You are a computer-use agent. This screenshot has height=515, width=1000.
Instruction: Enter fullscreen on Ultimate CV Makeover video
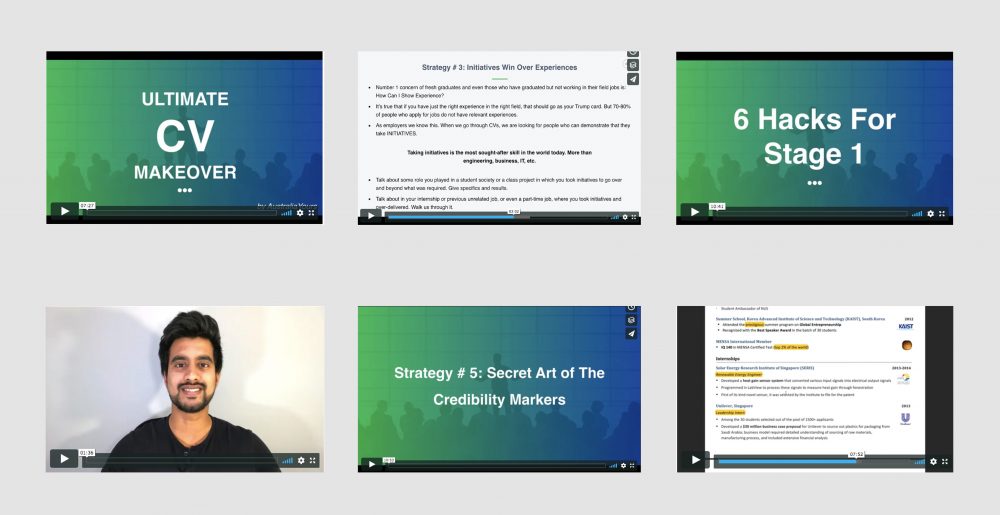pyautogui.click(x=312, y=213)
